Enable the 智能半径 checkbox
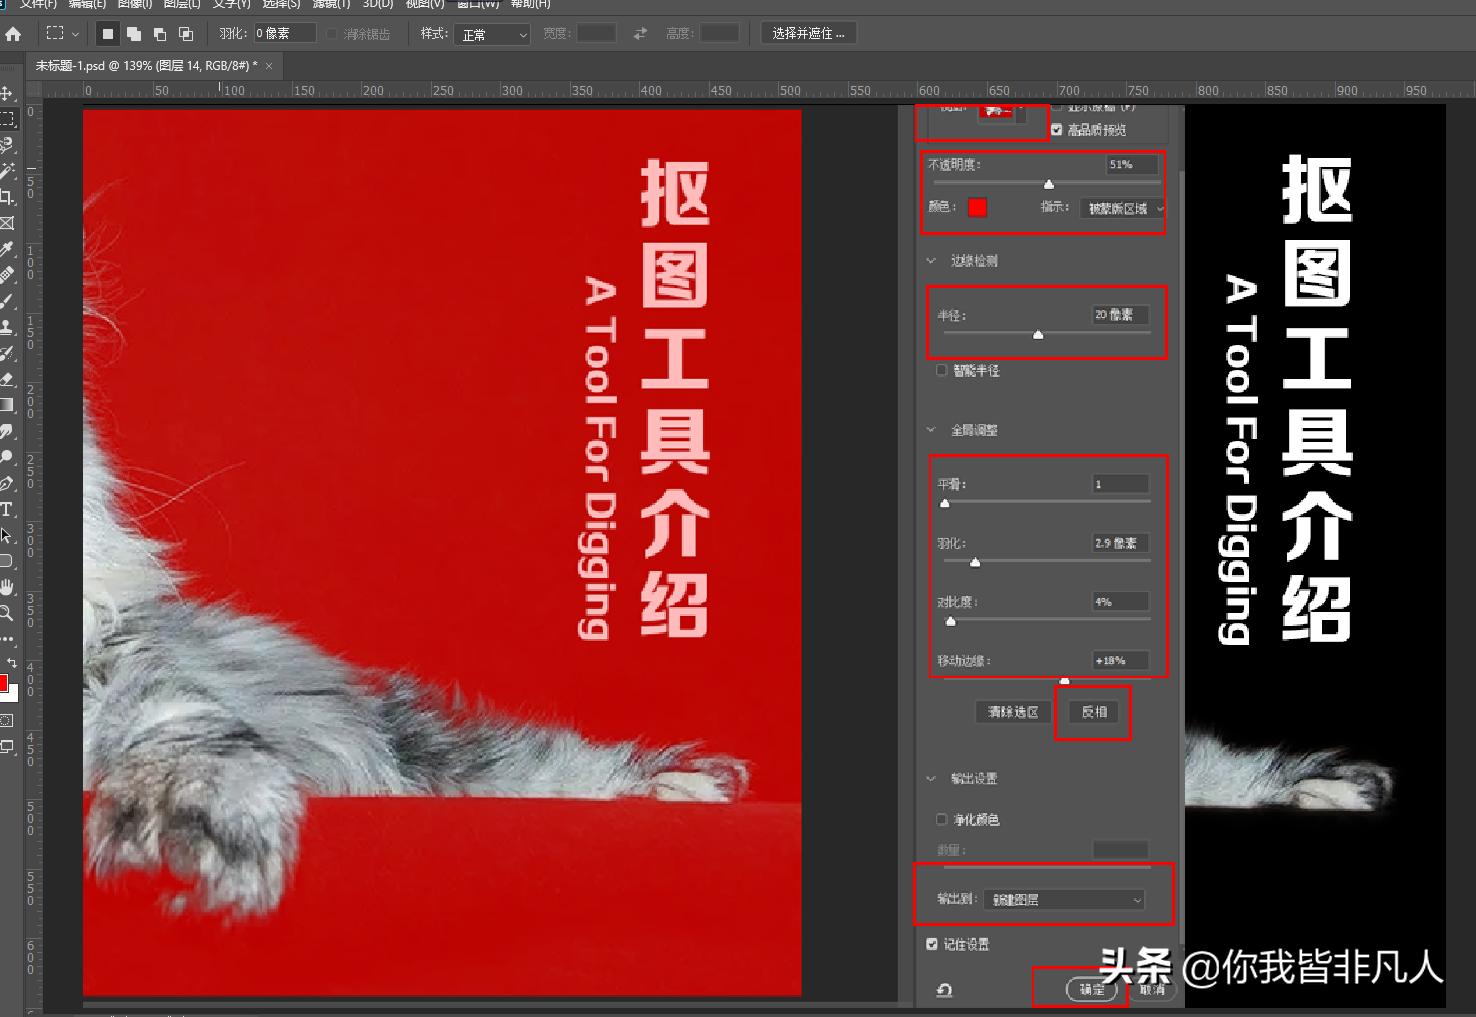Image resolution: width=1476 pixels, height=1017 pixels. point(941,370)
